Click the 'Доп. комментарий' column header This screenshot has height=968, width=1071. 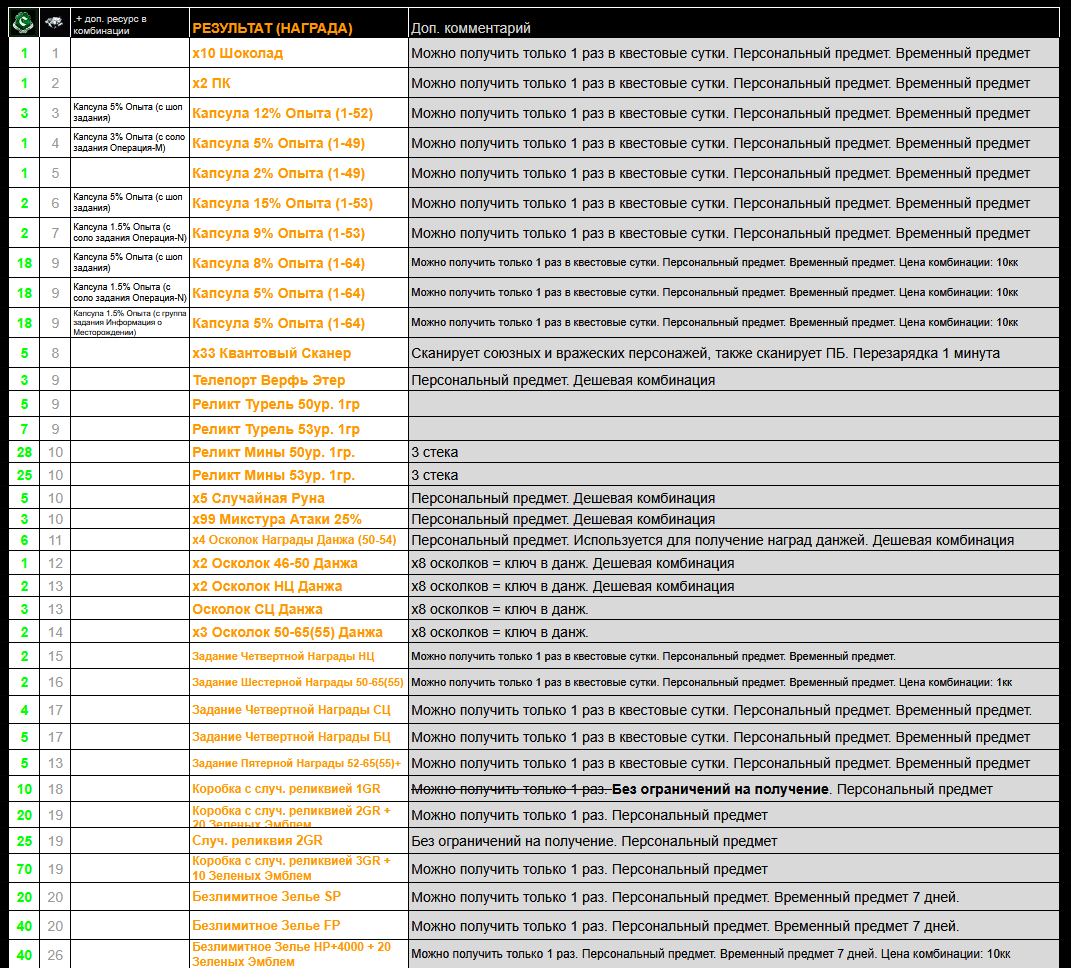[471, 28]
